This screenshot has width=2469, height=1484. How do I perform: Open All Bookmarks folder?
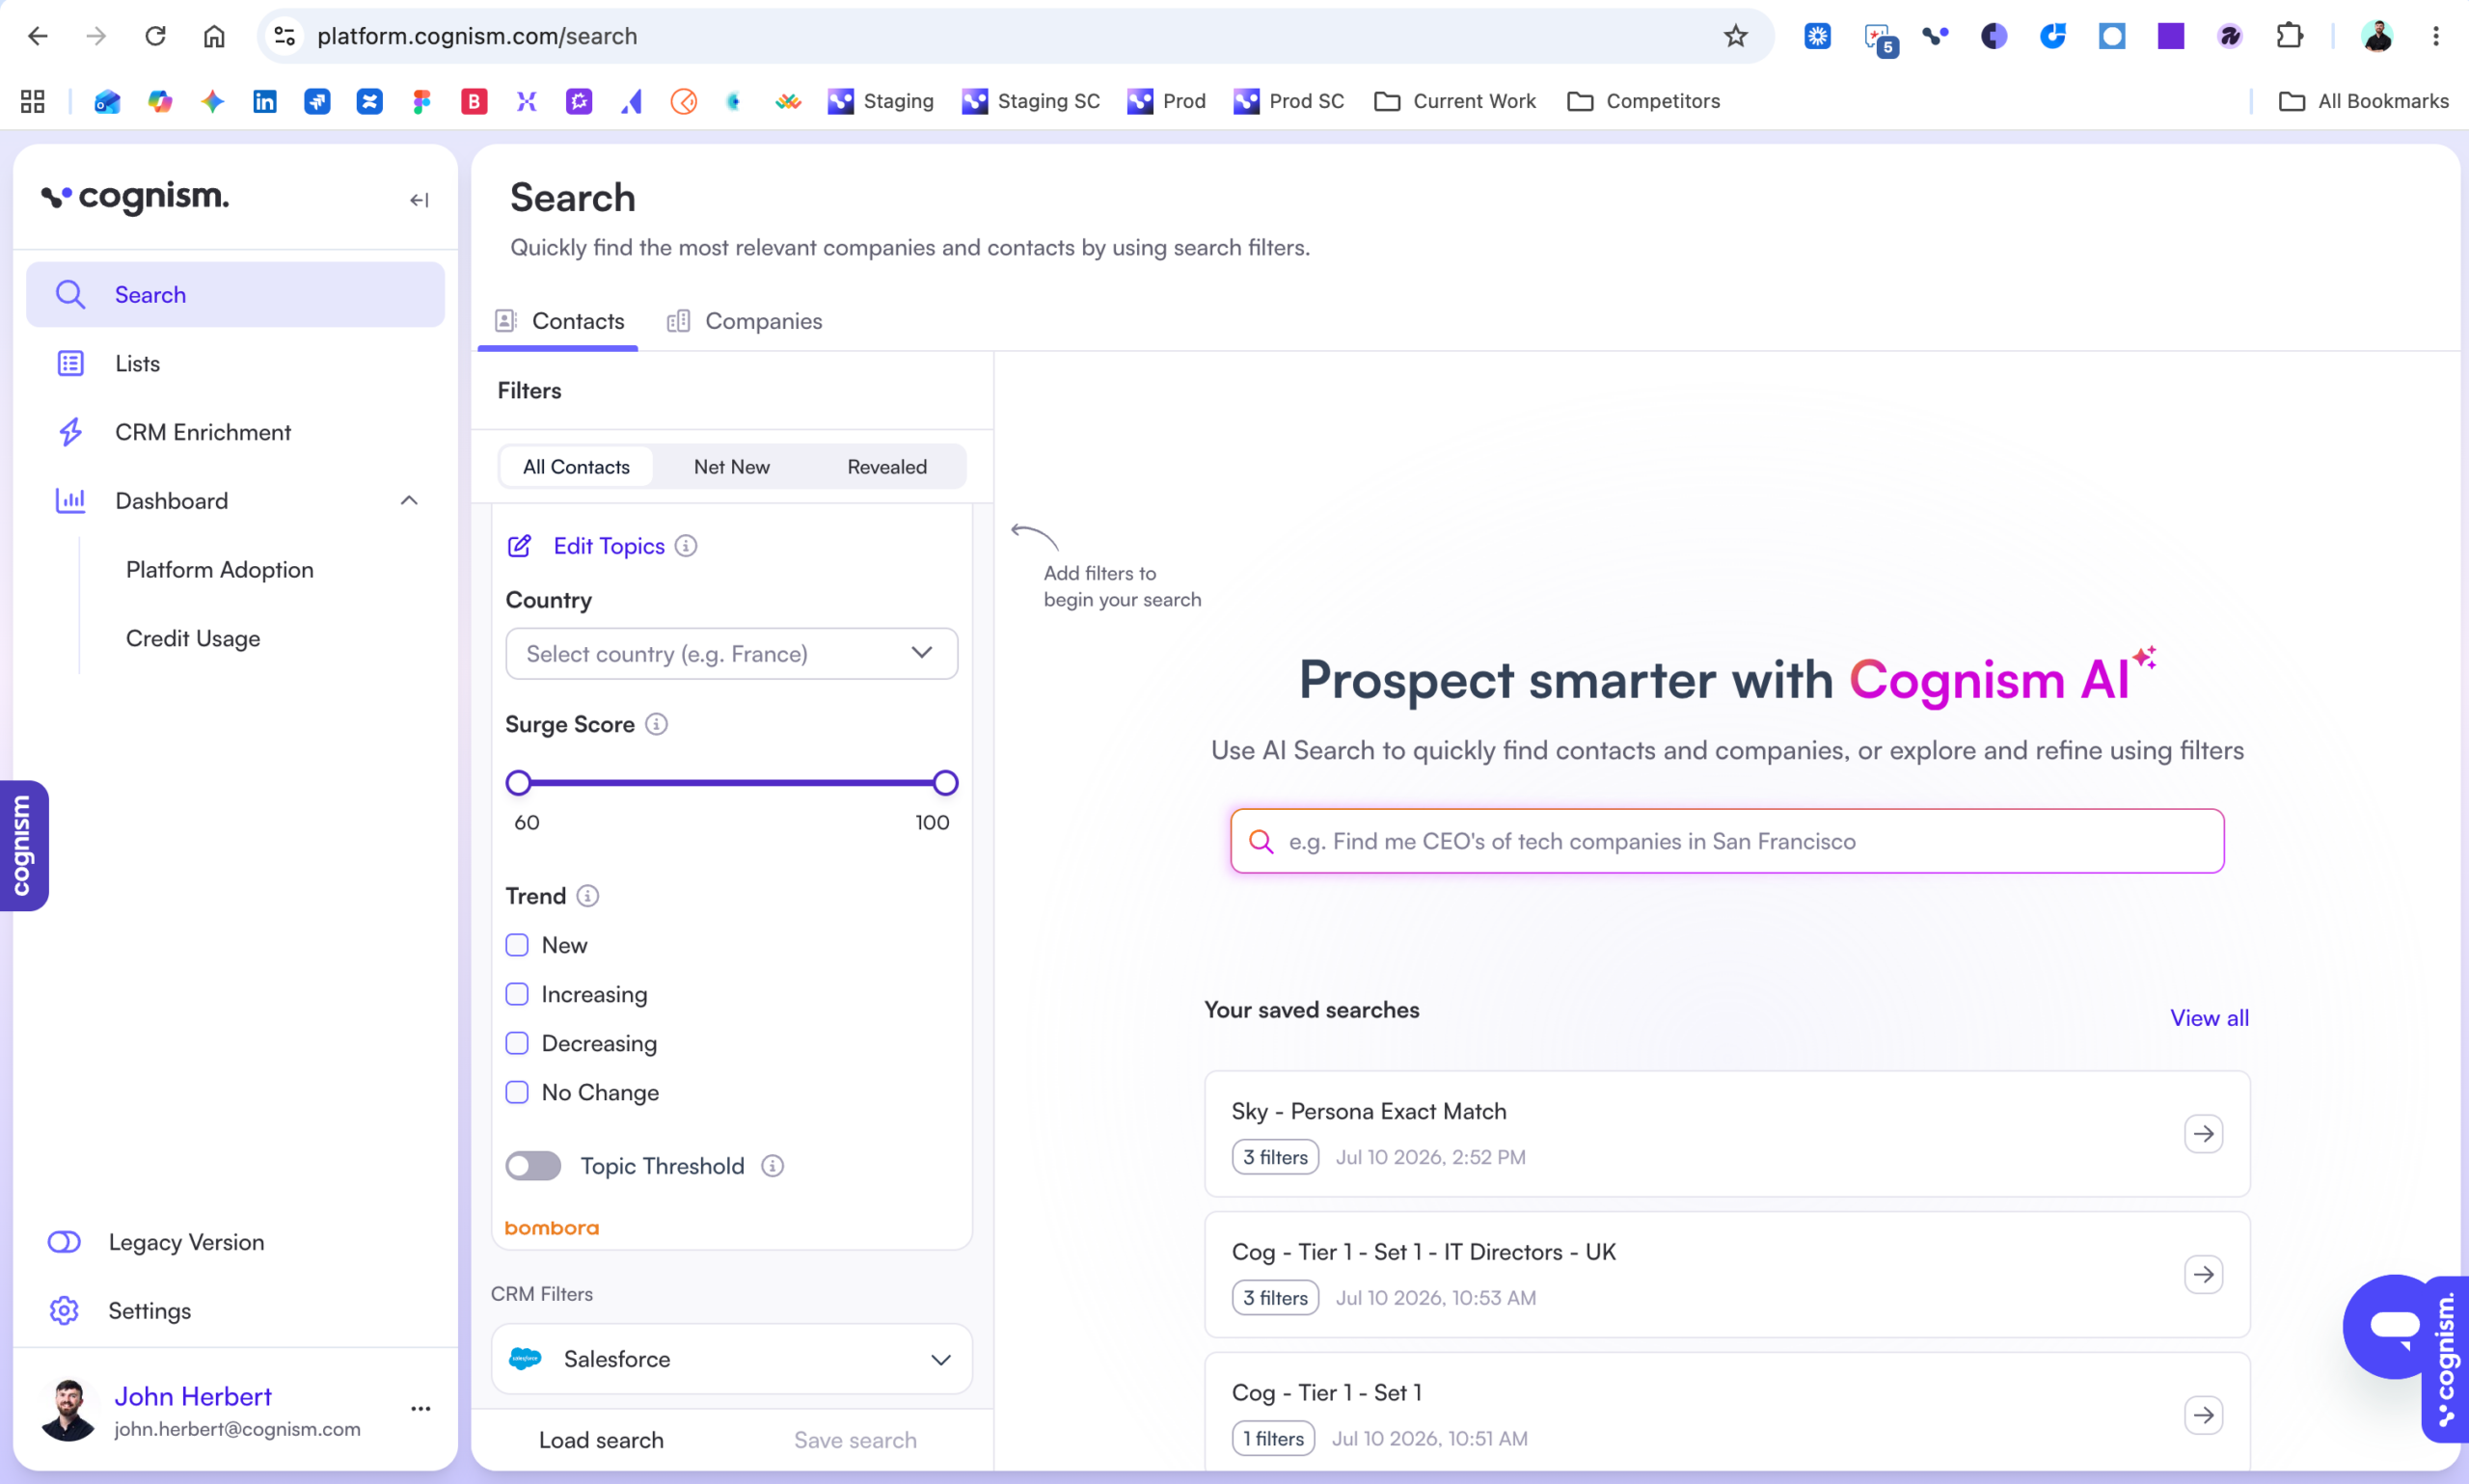tap(2363, 101)
